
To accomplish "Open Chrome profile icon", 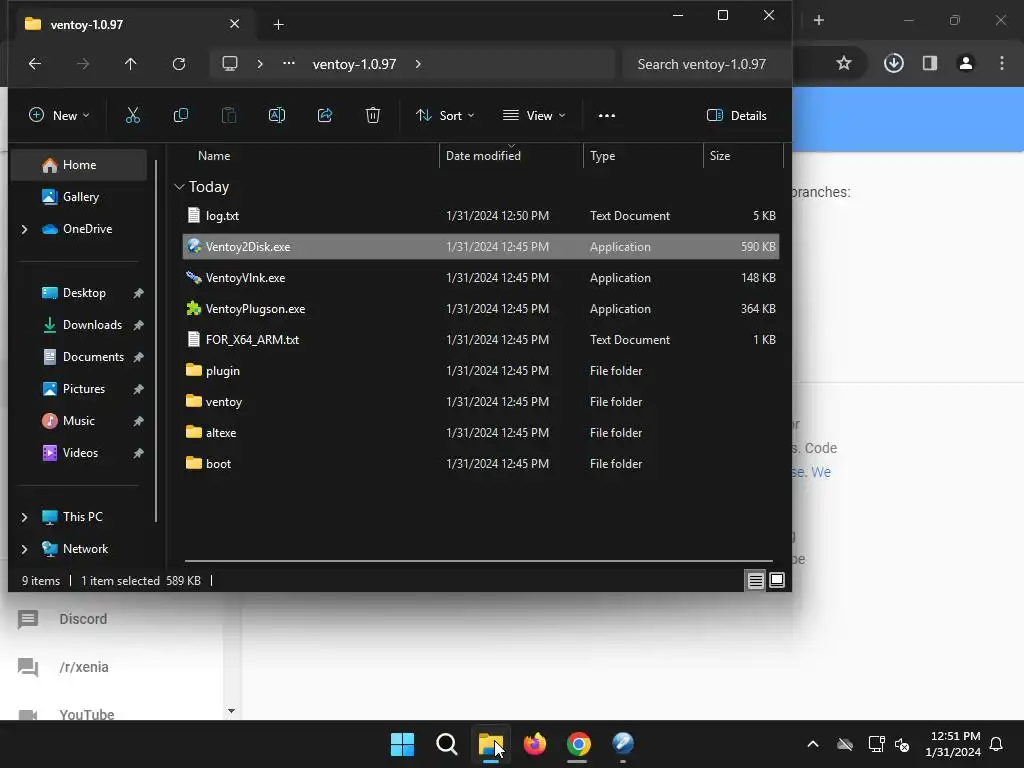I will pos(966,63).
